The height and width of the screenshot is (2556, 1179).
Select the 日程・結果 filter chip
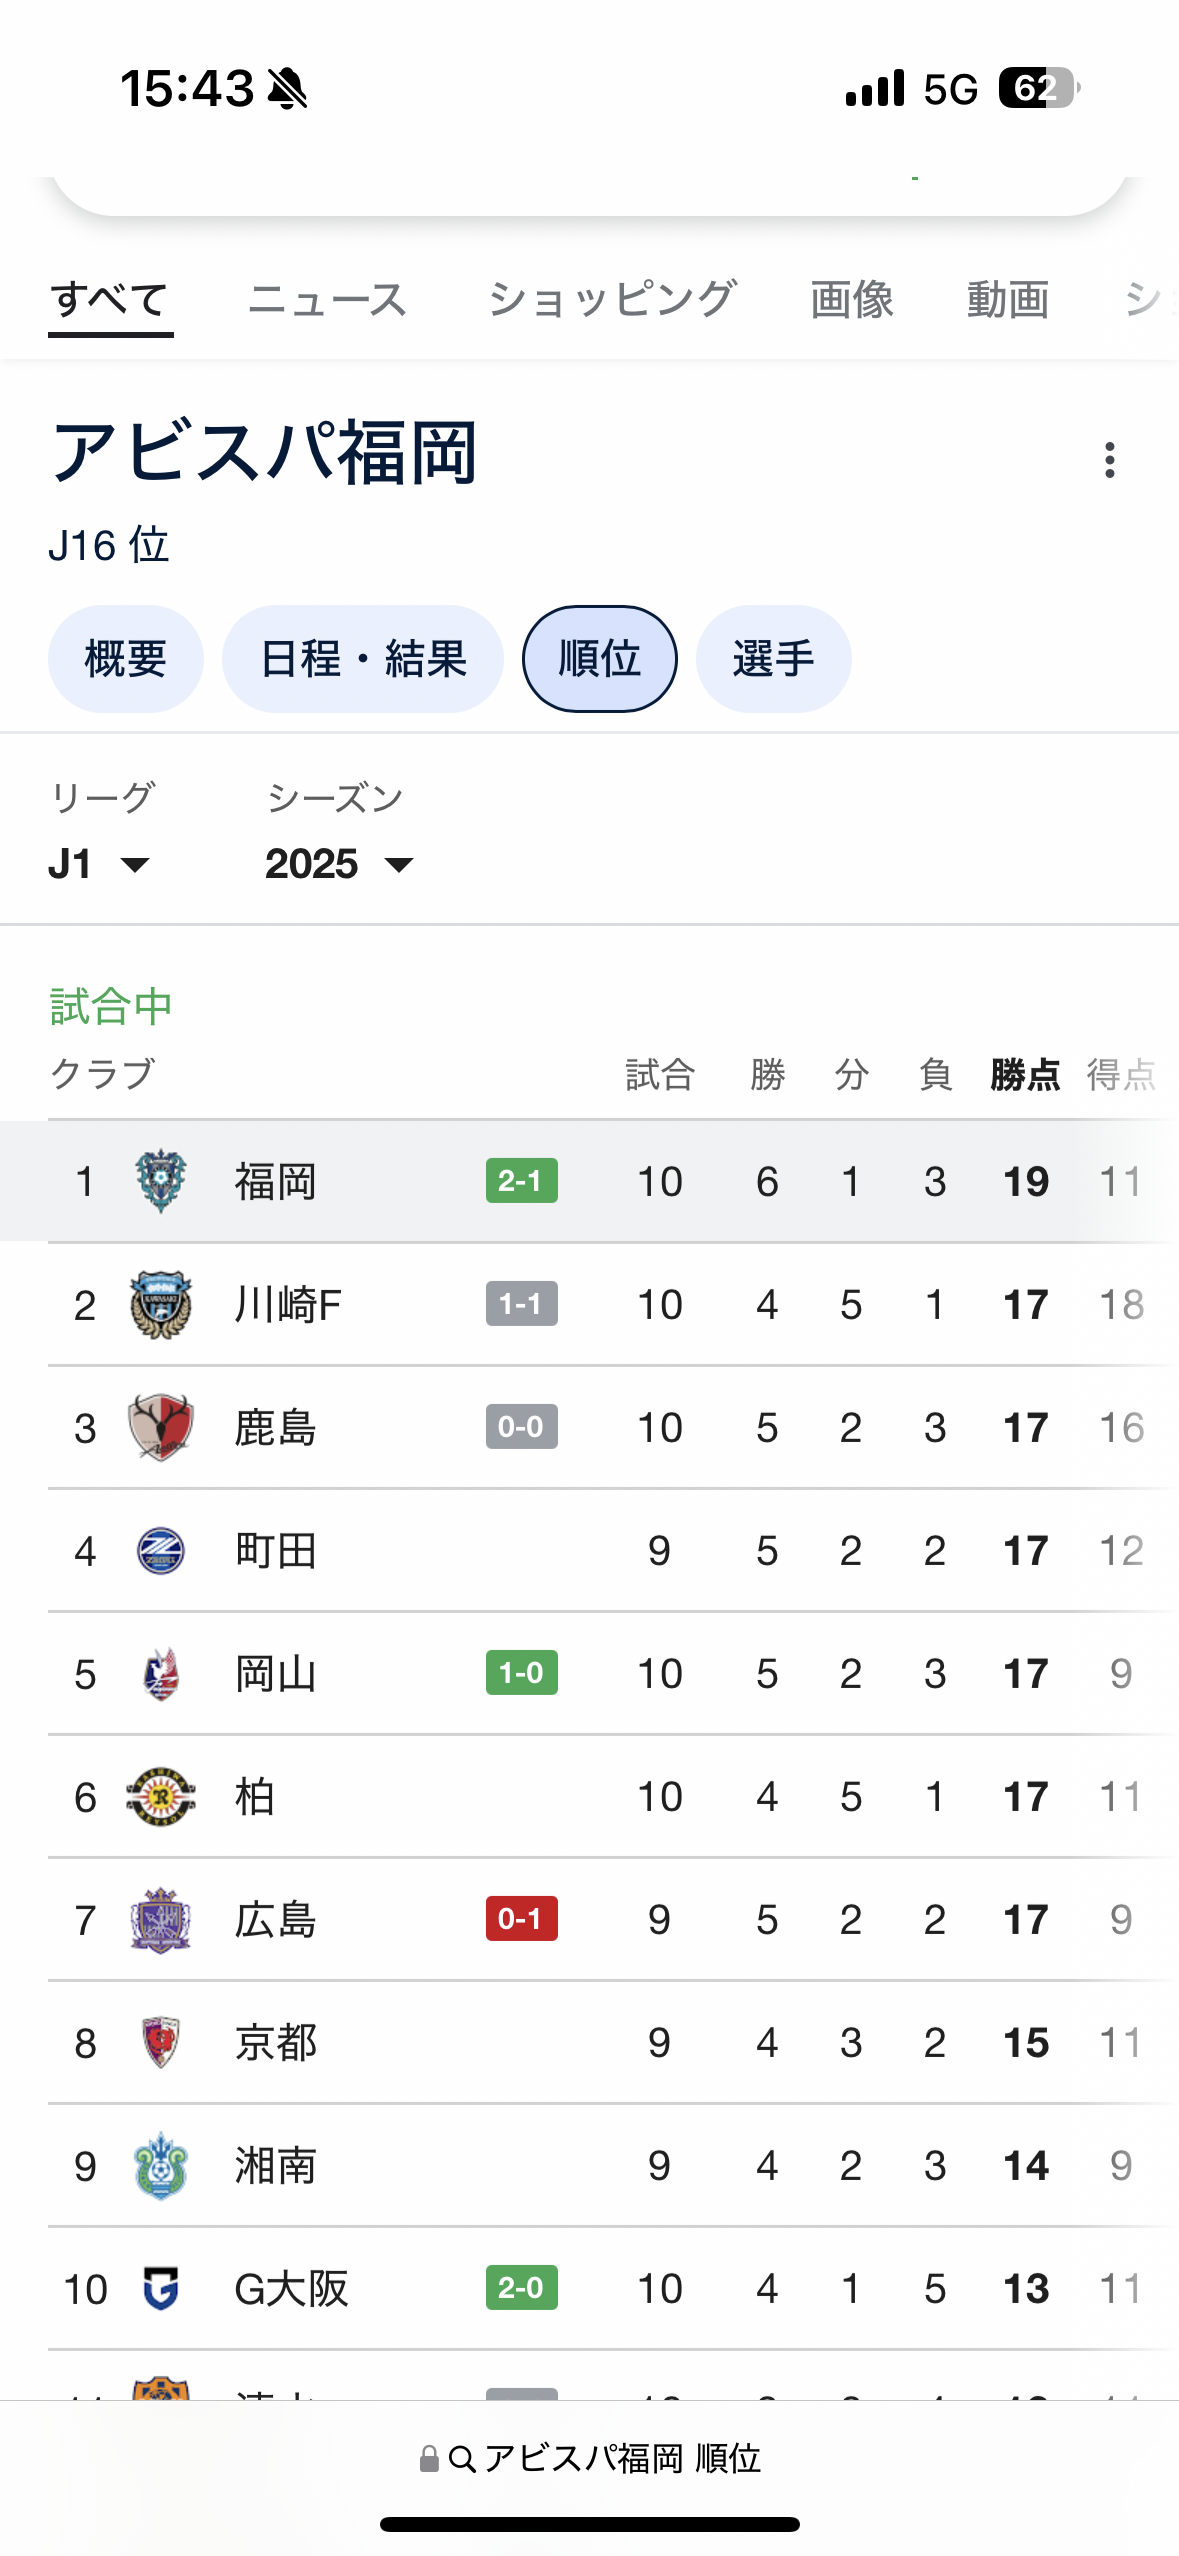(x=363, y=659)
